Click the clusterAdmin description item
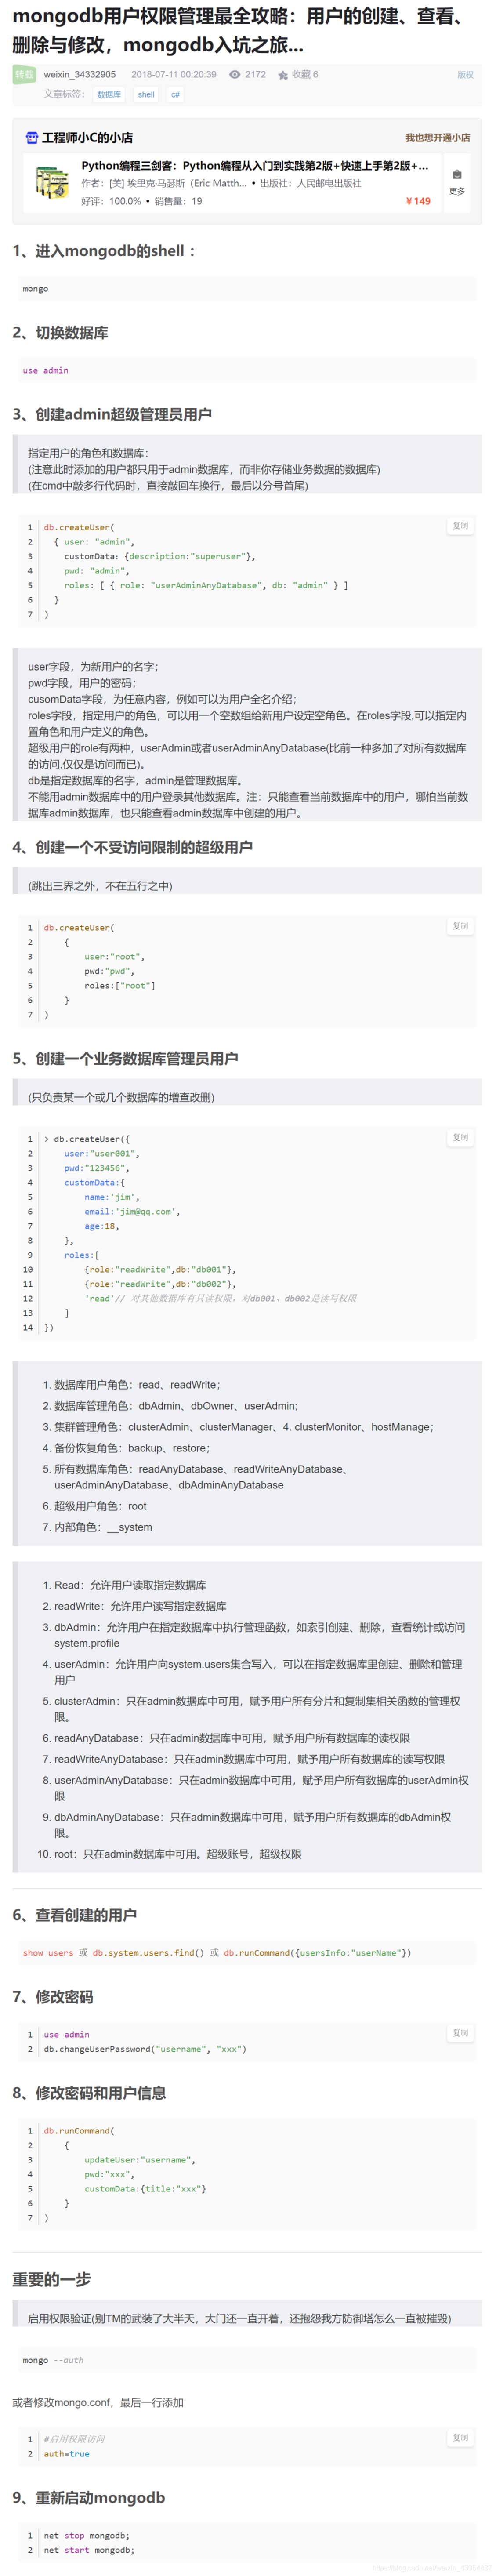Image resolution: width=496 pixels, height=2576 pixels. pos(257,1709)
